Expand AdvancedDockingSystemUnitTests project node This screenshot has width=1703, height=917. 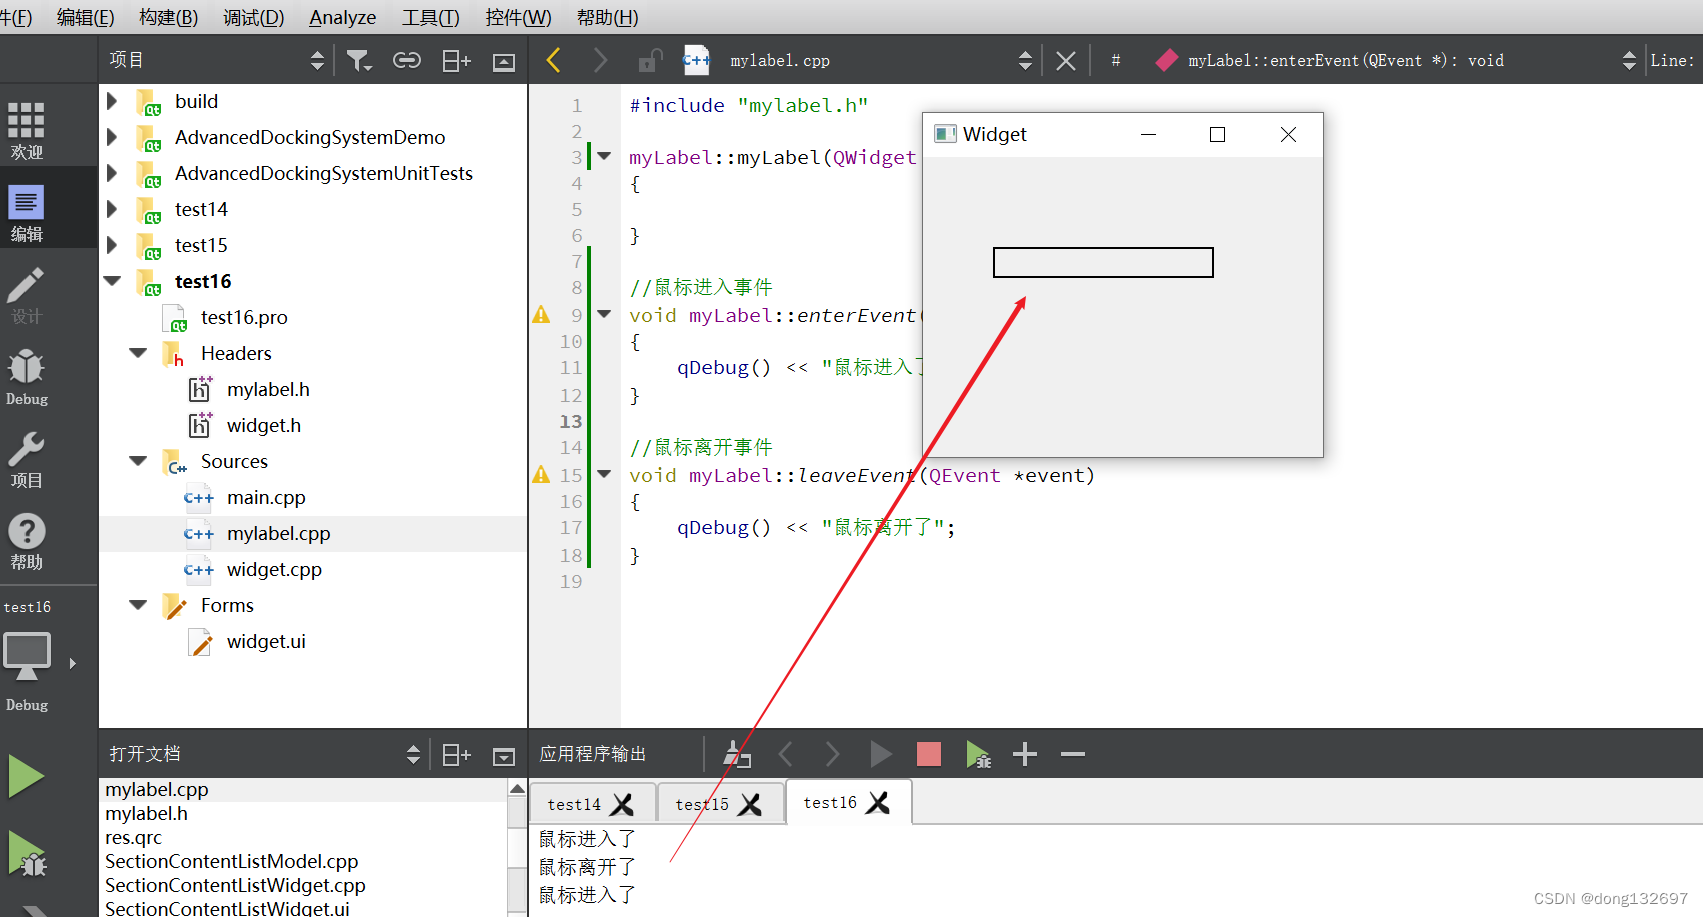pyautogui.click(x=112, y=173)
